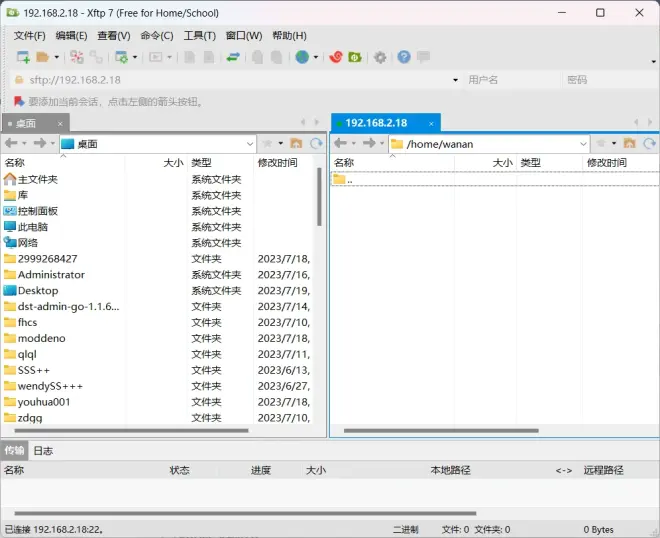The height and width of the screenshot is (538, 660).
Task: Click the Open Session folder icon
Action: 42,57
